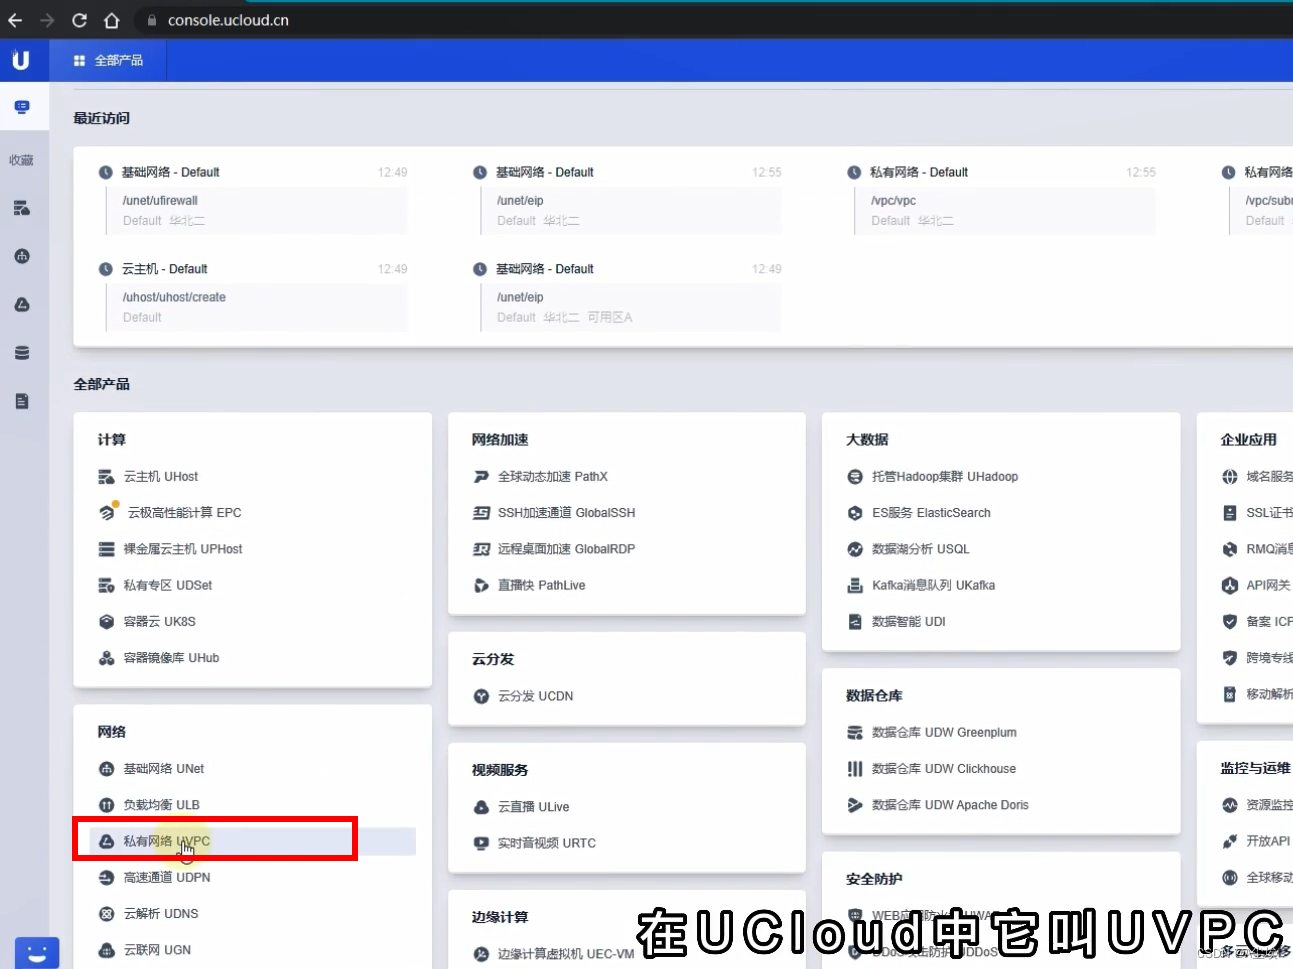
Task: Click 数据湖分析 USQL icon
Action: pyautogui.click(x=855, y=549)
